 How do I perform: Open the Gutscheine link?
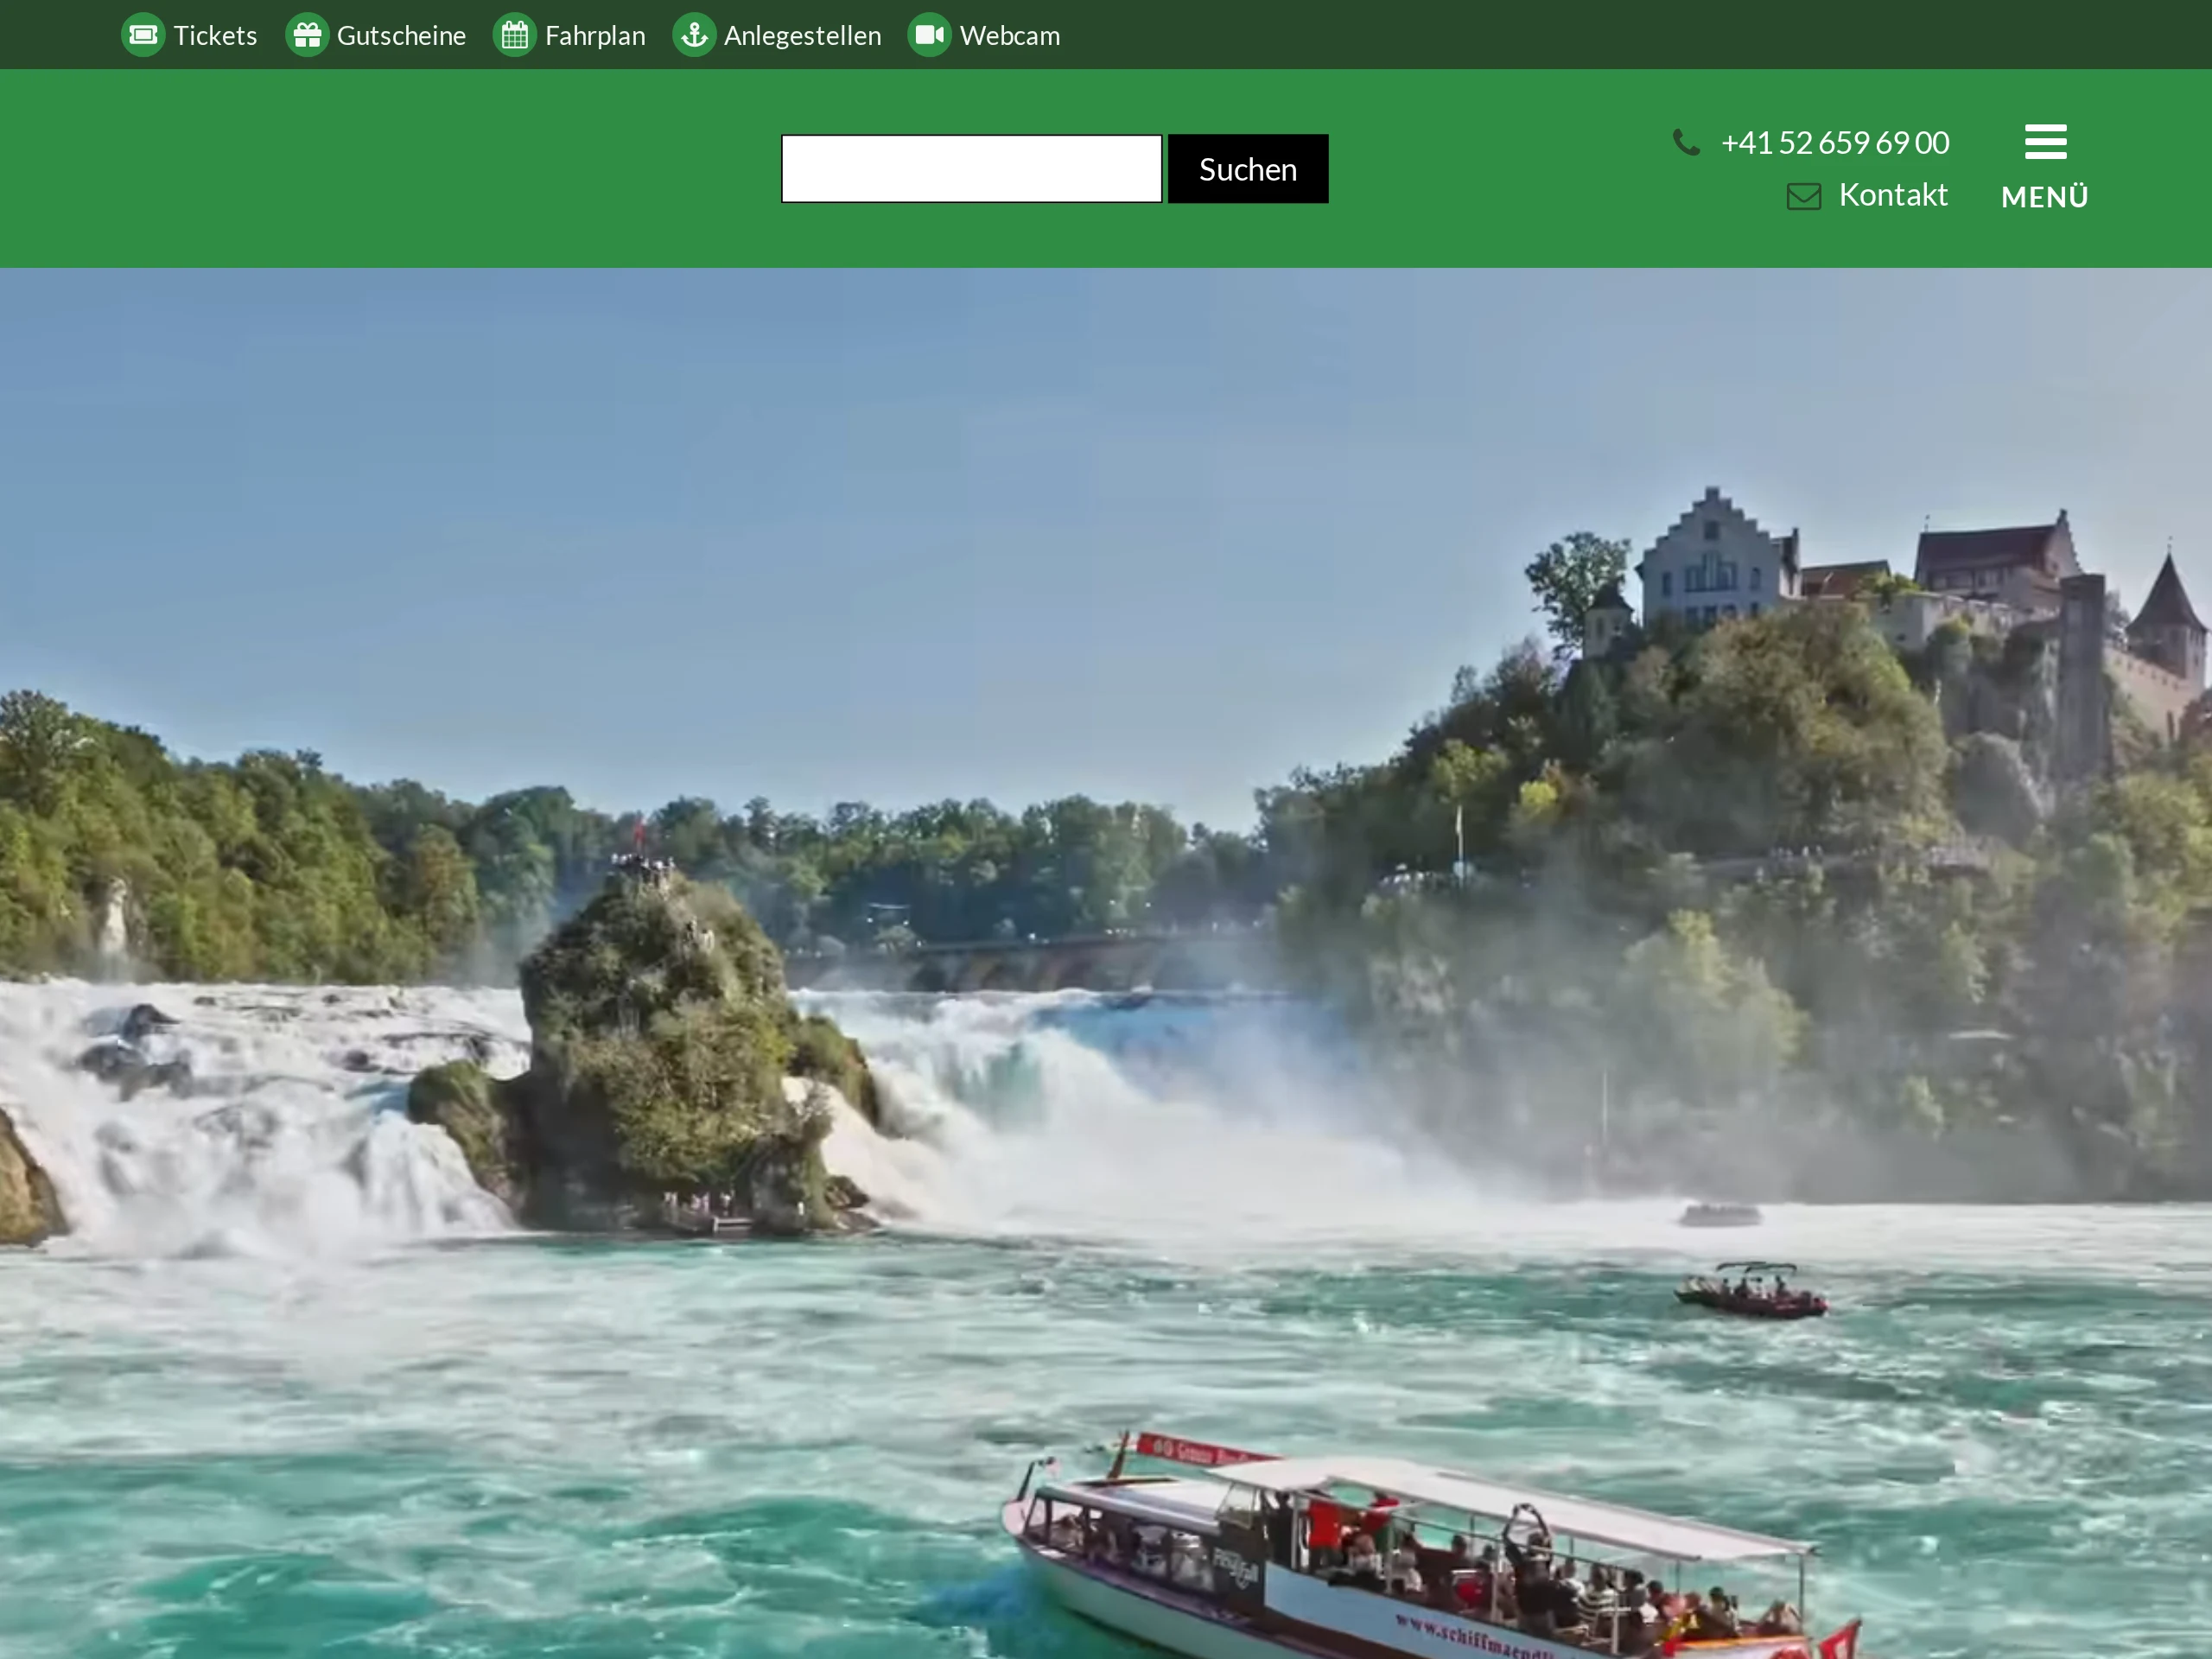[x=401, y=35]
